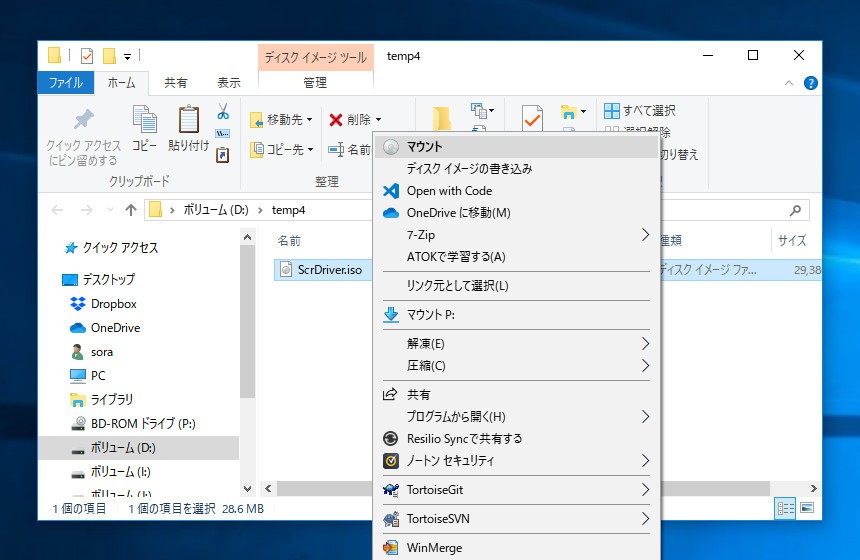860x560 pixels.
Task: Click the copy path icon in ribbon
Action: tap(223, 134)
